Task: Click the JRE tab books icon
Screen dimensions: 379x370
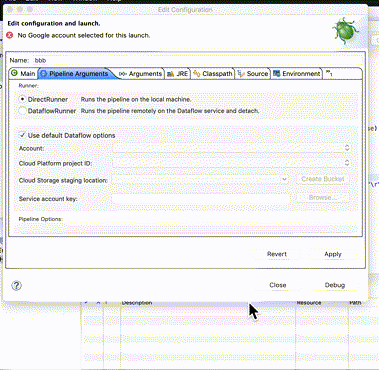Action: [x=170, y=74]
